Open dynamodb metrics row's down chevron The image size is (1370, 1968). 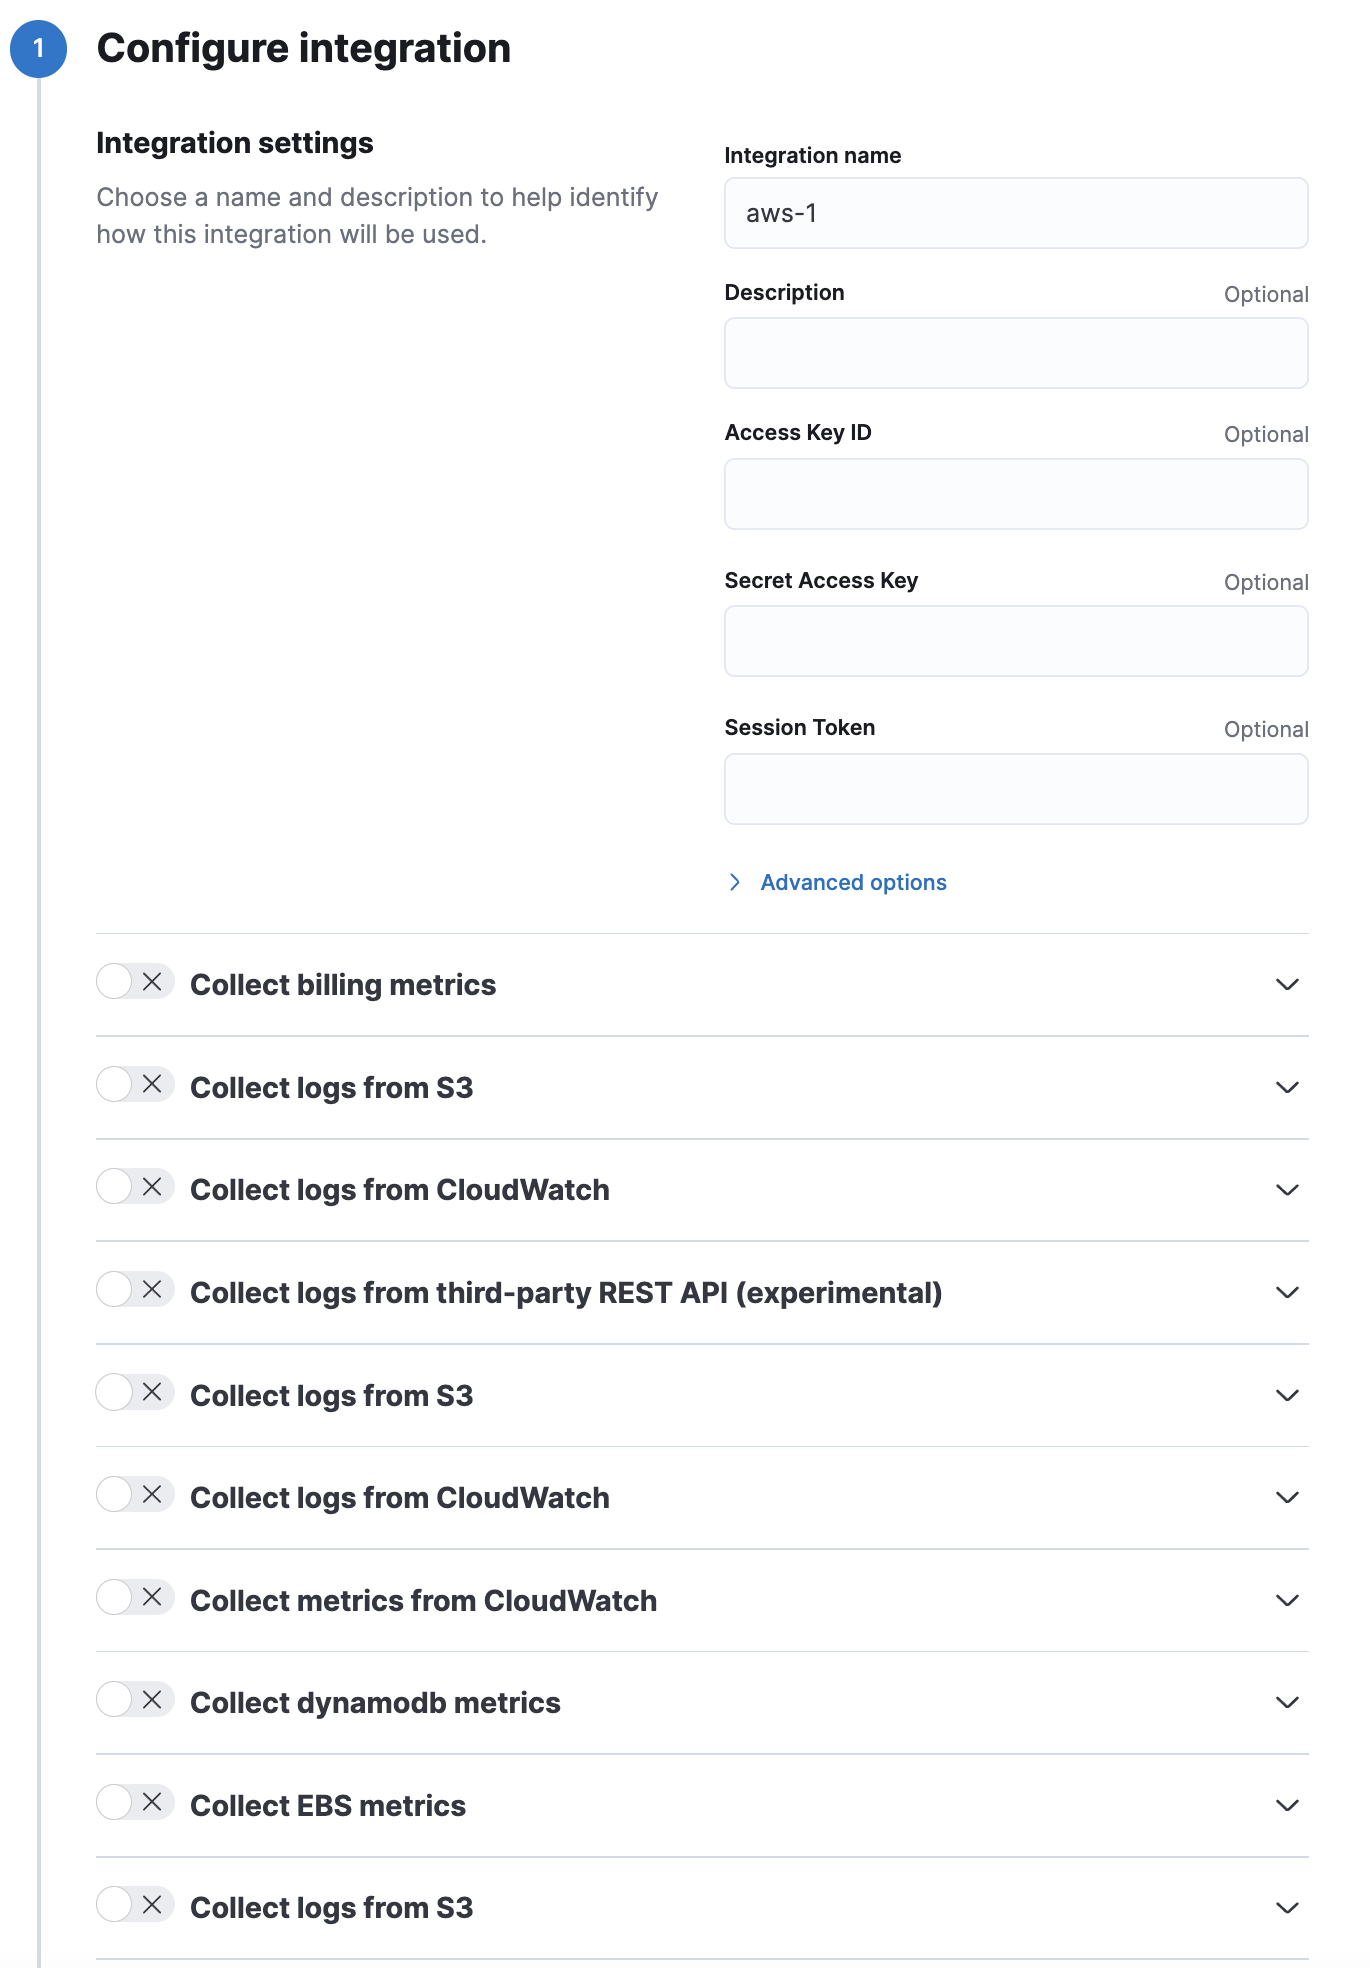1287,1703
